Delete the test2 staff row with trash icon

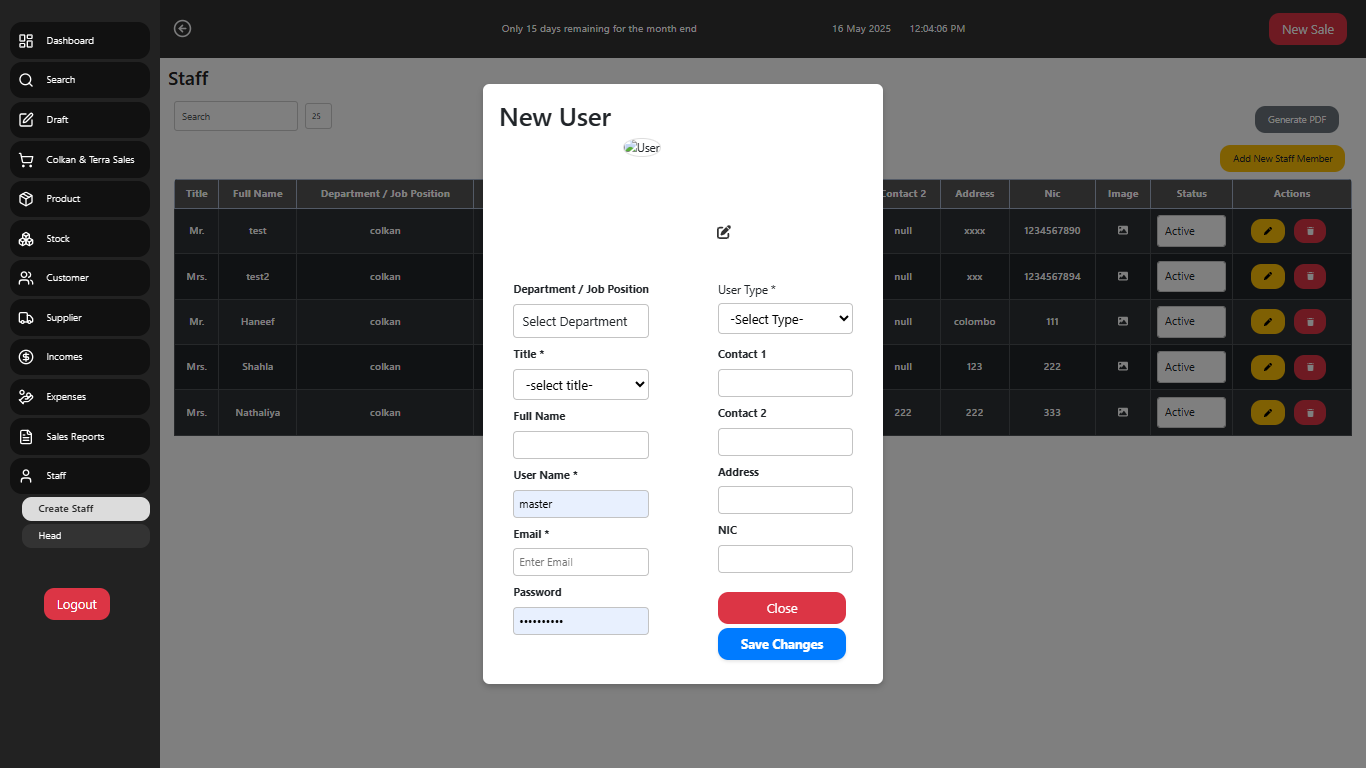tap(1310, 276)
